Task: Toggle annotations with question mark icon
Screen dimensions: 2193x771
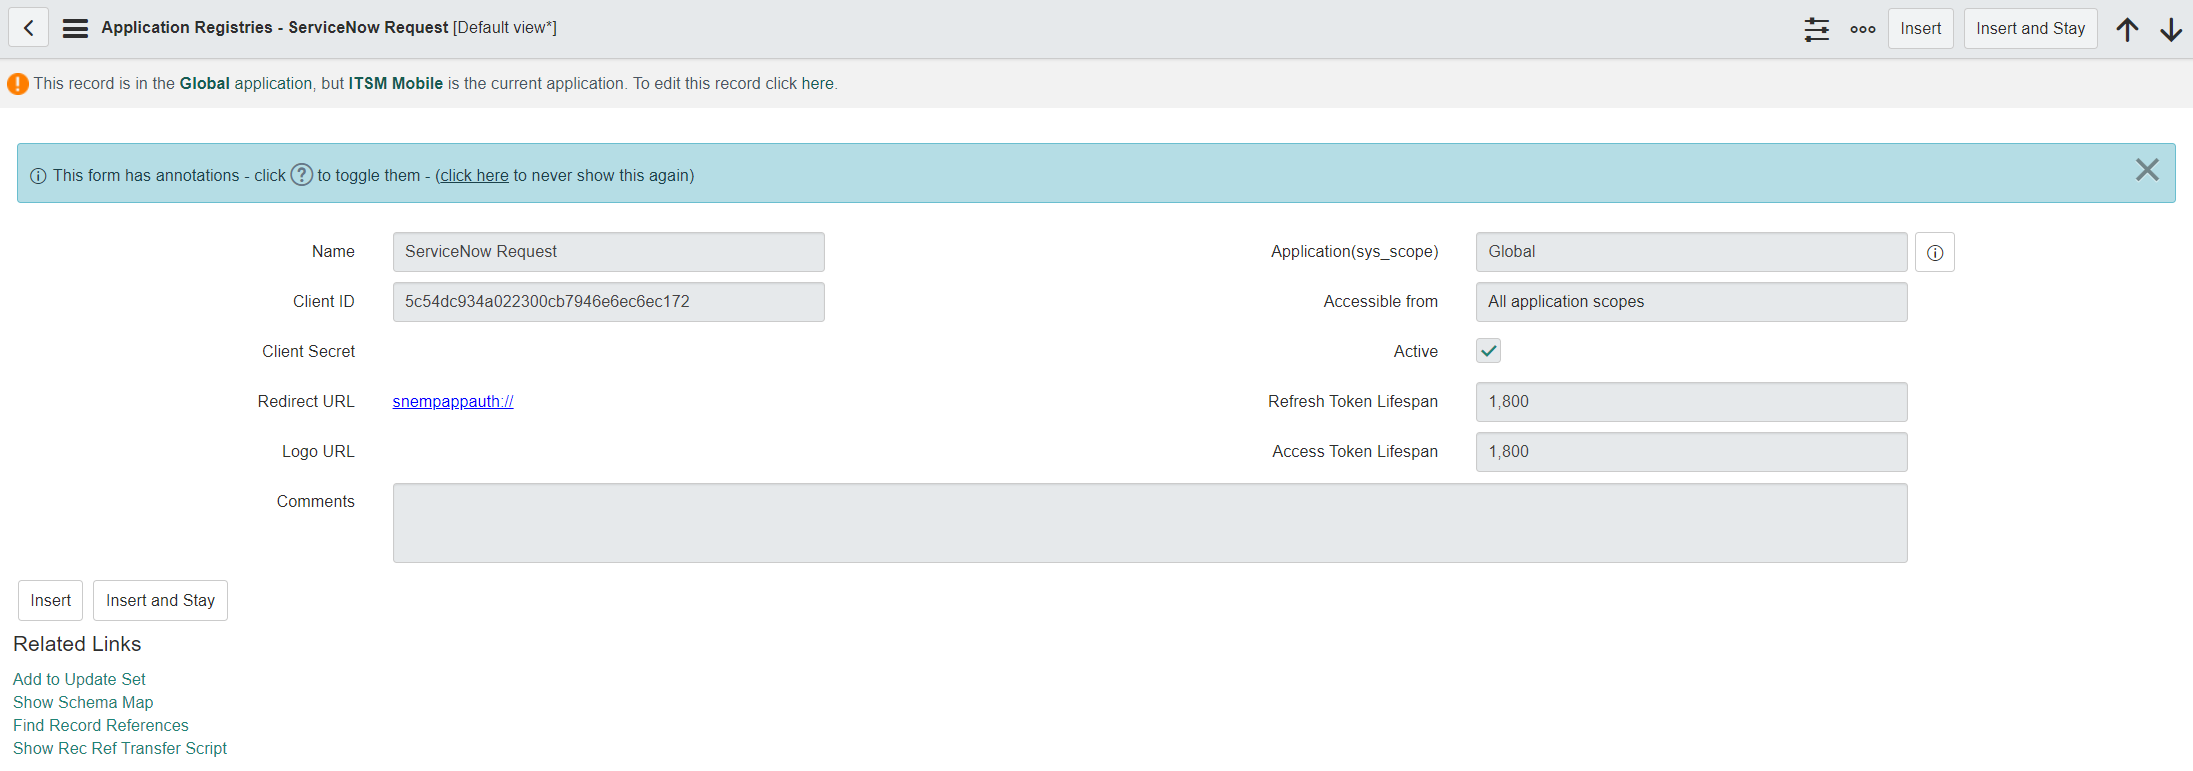Action: click(x=301, y=175)
